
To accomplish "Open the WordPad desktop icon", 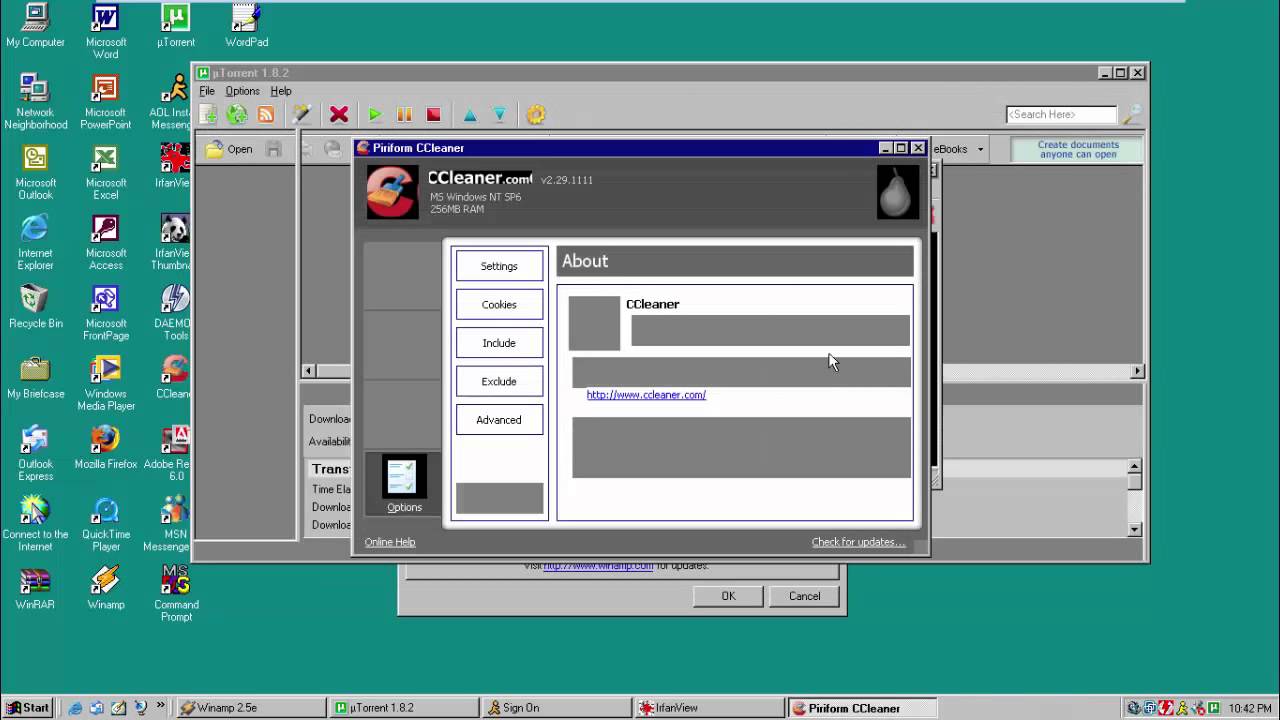I will pyautogui.click(x=246, y=26).
